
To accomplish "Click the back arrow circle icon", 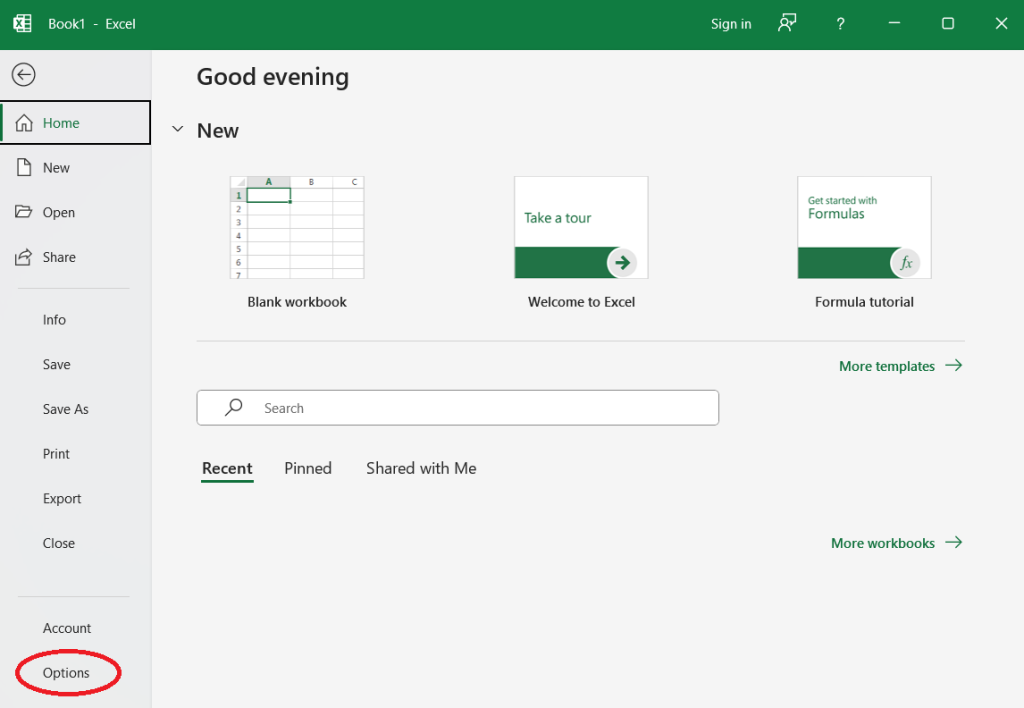I will (23, 75).
